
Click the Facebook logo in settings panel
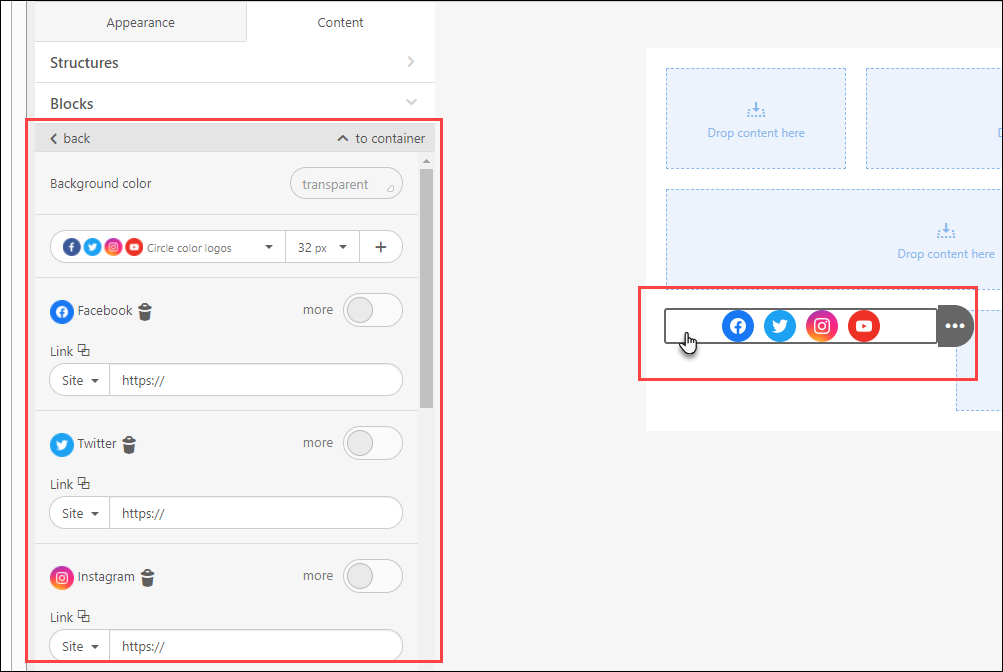pyautogui.click(x=62, y=312)
